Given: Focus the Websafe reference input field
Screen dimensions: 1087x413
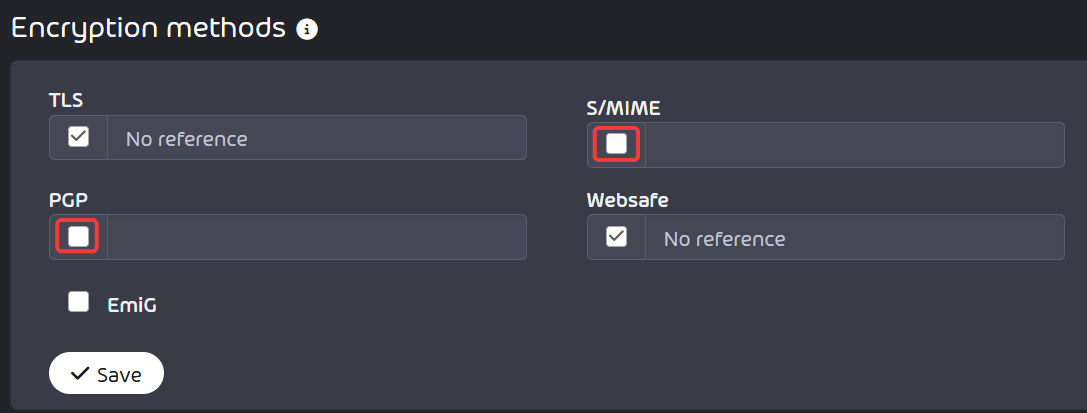Looking at the screenshot, I should click(x=855, y=237).
